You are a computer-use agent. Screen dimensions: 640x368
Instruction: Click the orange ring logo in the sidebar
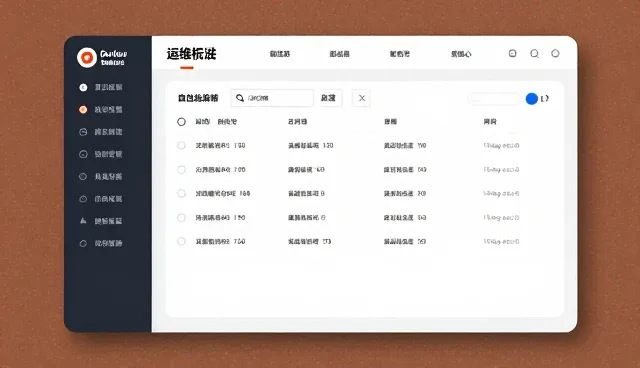87,57
